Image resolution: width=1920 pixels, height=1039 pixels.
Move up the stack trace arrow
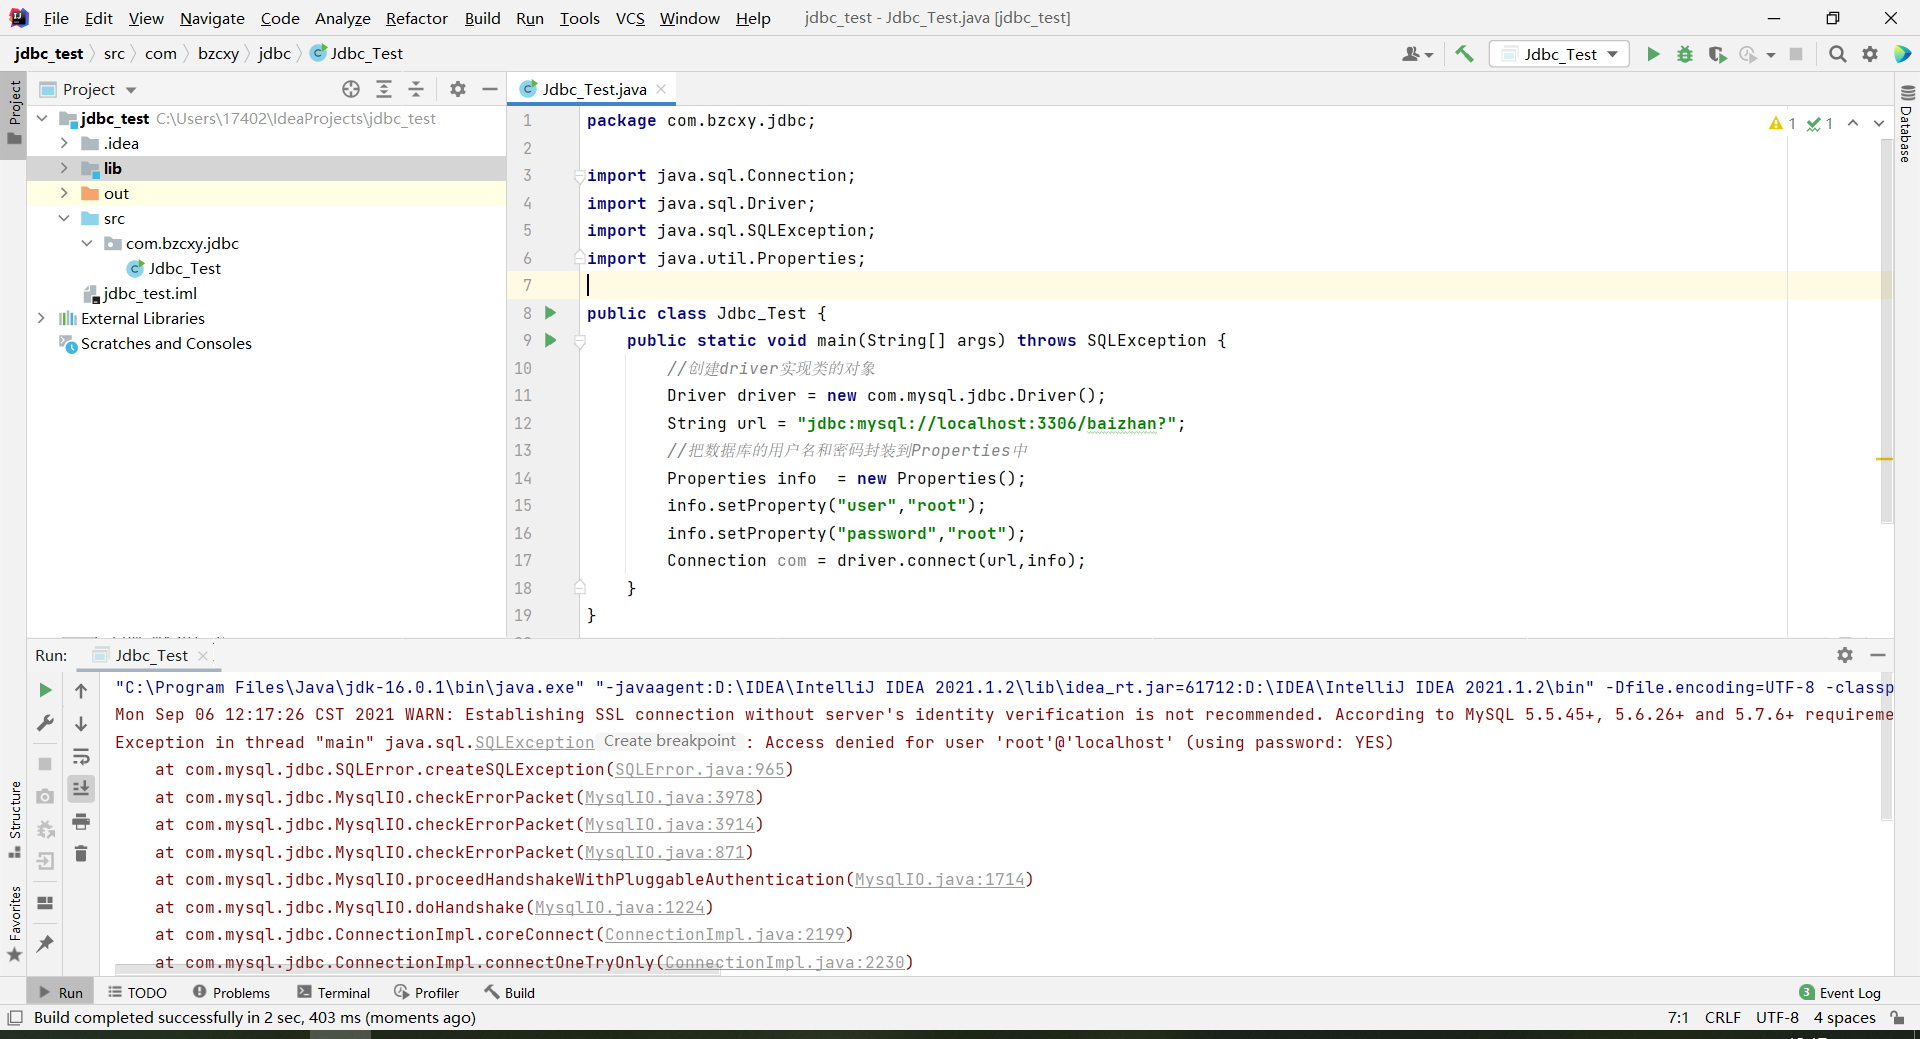point(81,690)
